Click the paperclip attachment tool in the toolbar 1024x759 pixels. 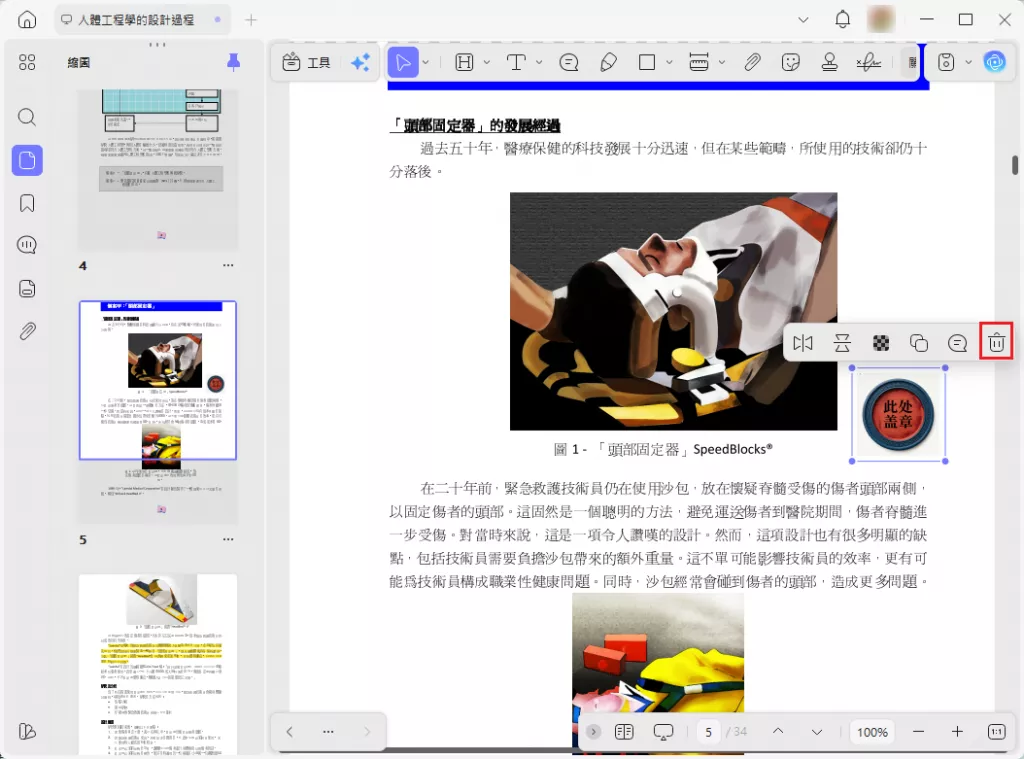pyautogui.click(x=752, y=62)
